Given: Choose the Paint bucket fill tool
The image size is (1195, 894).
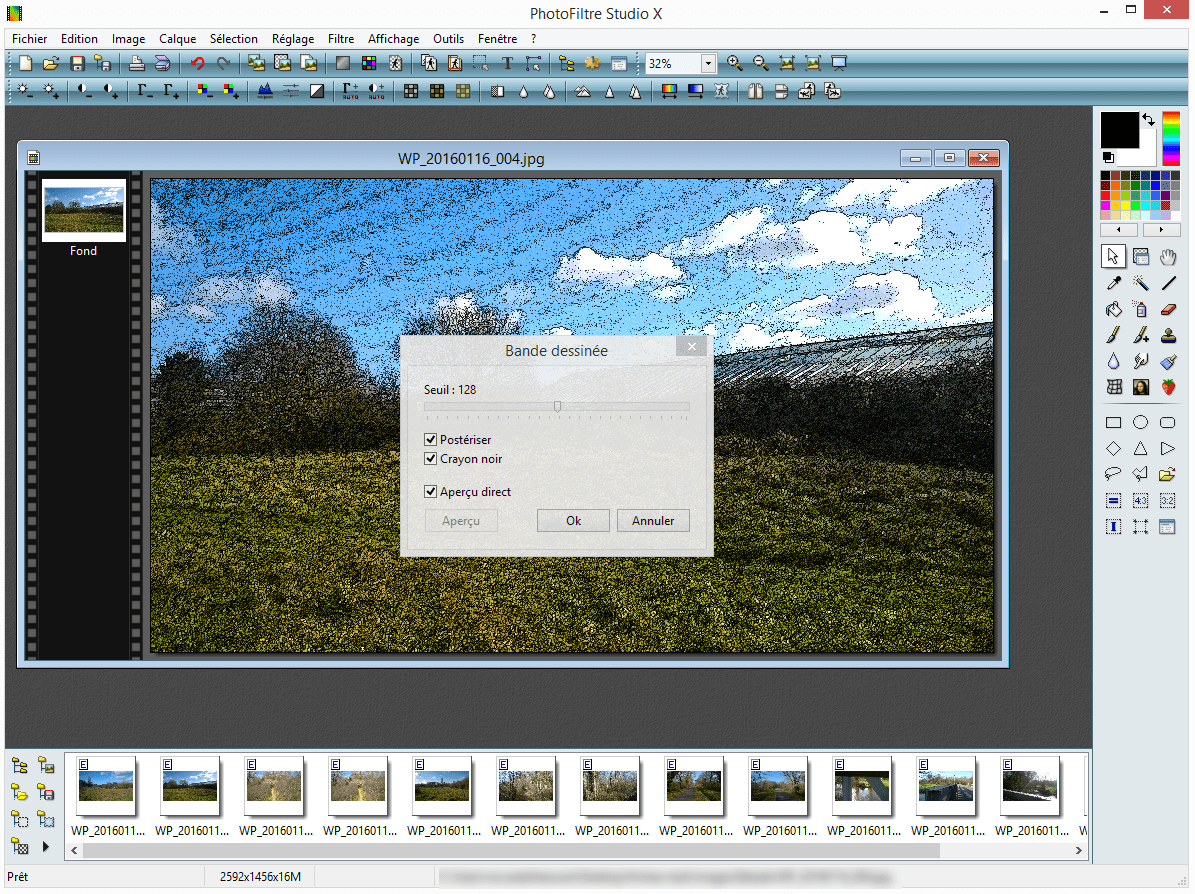Looking at the screenshot, I should pos(1113,309).
